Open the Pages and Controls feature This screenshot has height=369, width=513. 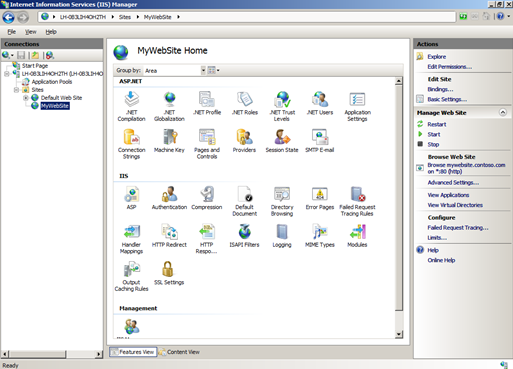click(x=207, y=144)
